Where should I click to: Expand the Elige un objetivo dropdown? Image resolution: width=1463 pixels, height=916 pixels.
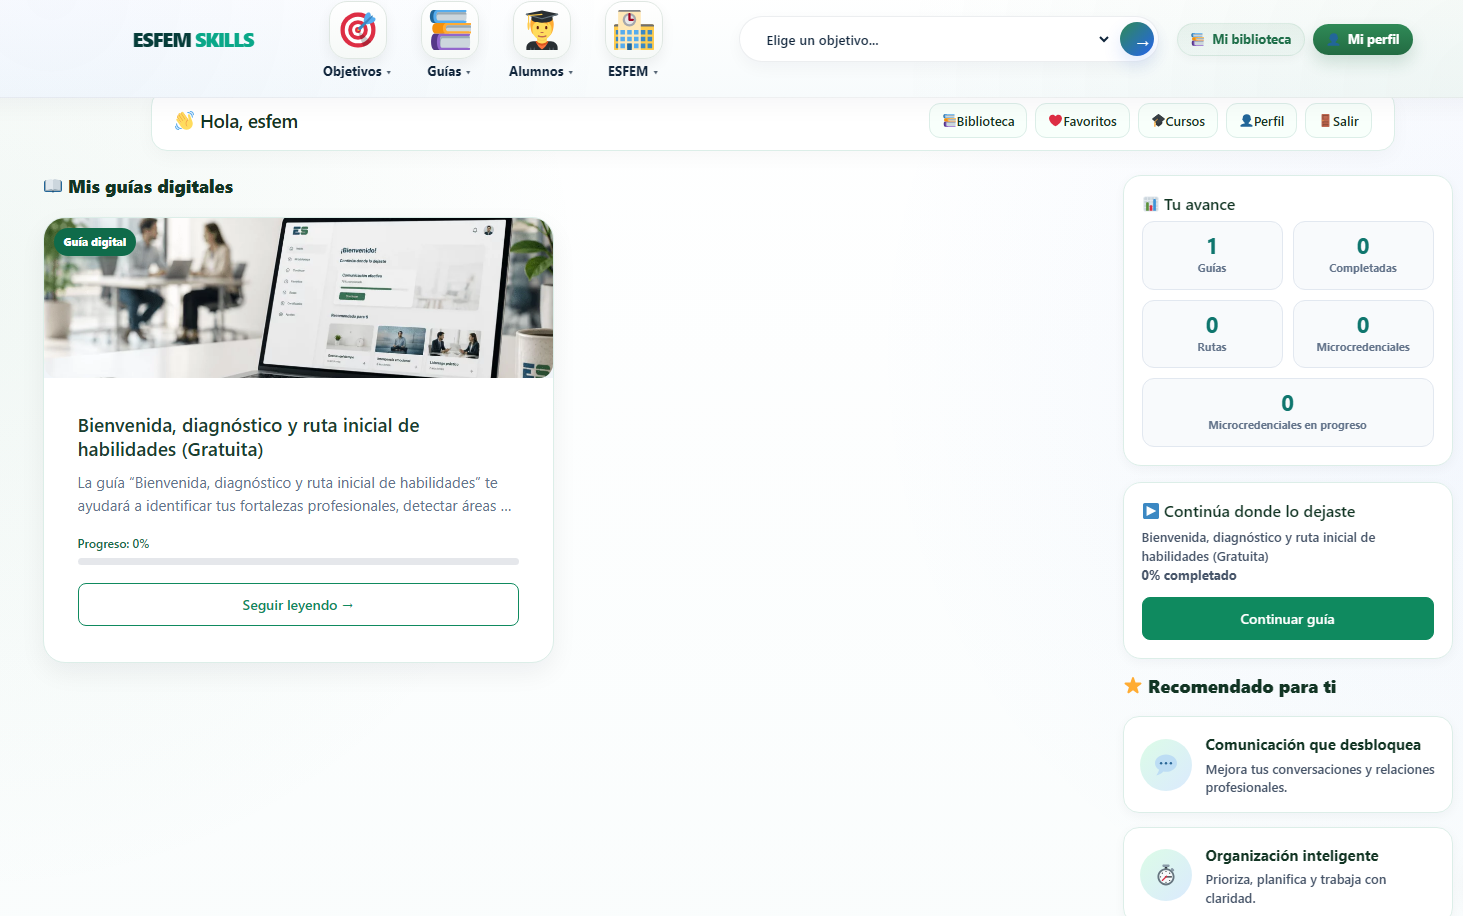[938, 40]
